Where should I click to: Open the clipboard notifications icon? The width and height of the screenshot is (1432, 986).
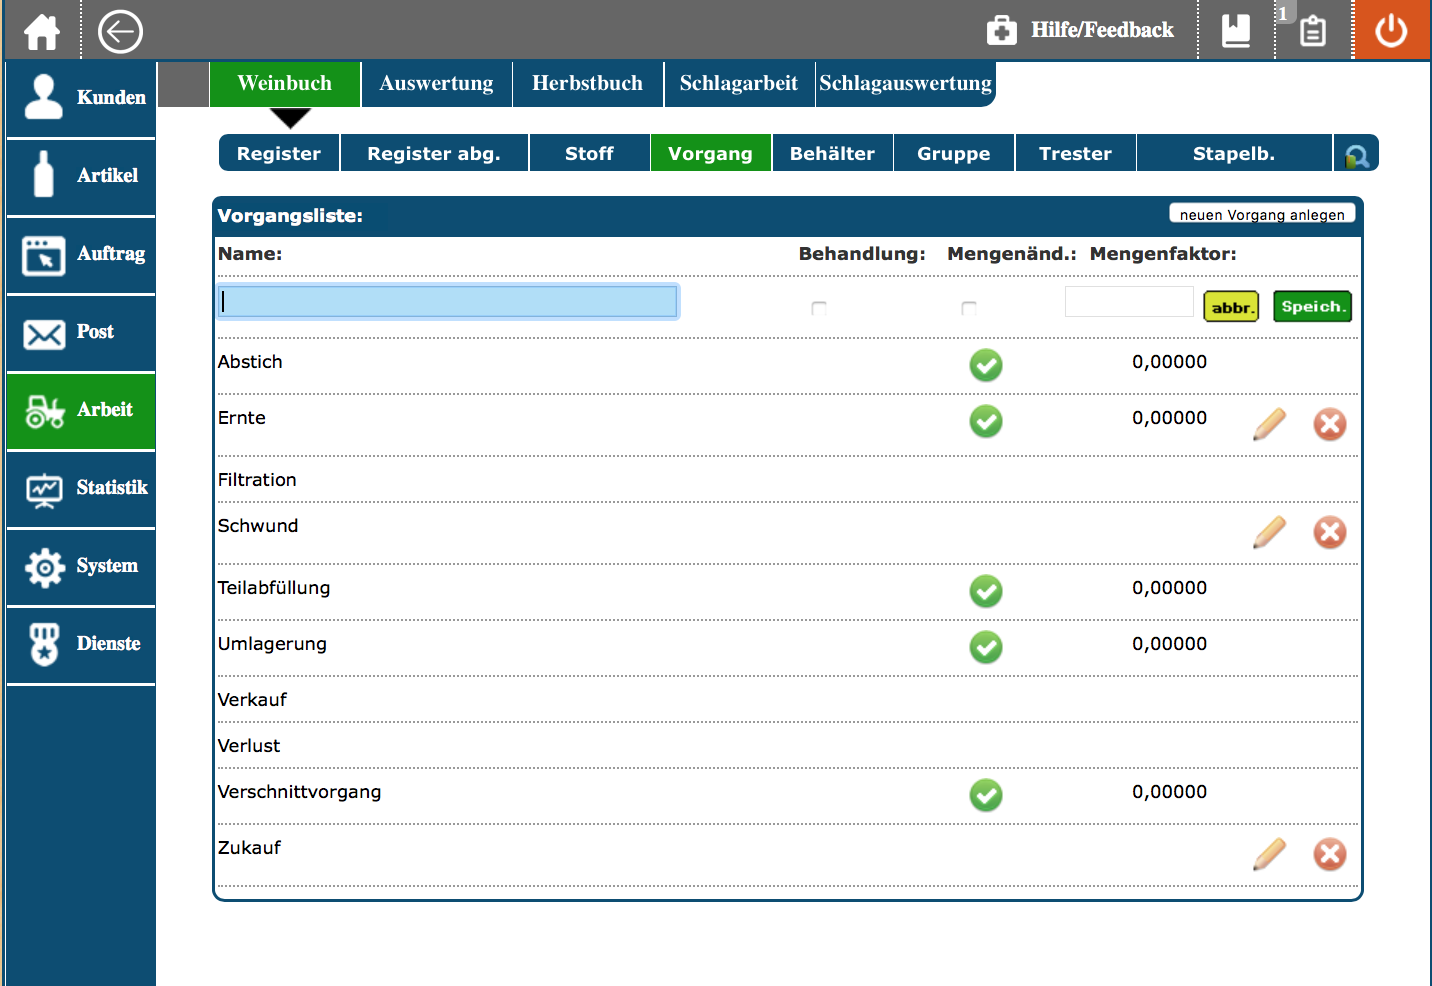click(1313, 31)
